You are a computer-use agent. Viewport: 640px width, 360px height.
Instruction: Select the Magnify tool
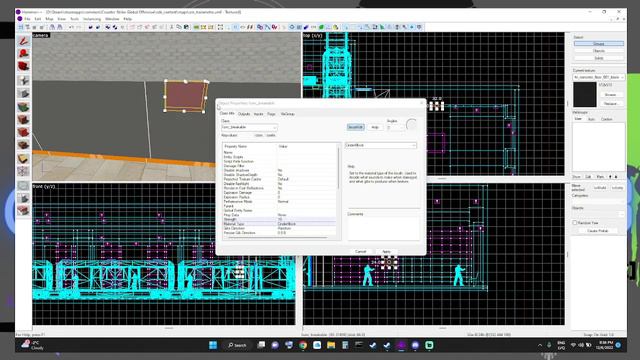point(23,54)
